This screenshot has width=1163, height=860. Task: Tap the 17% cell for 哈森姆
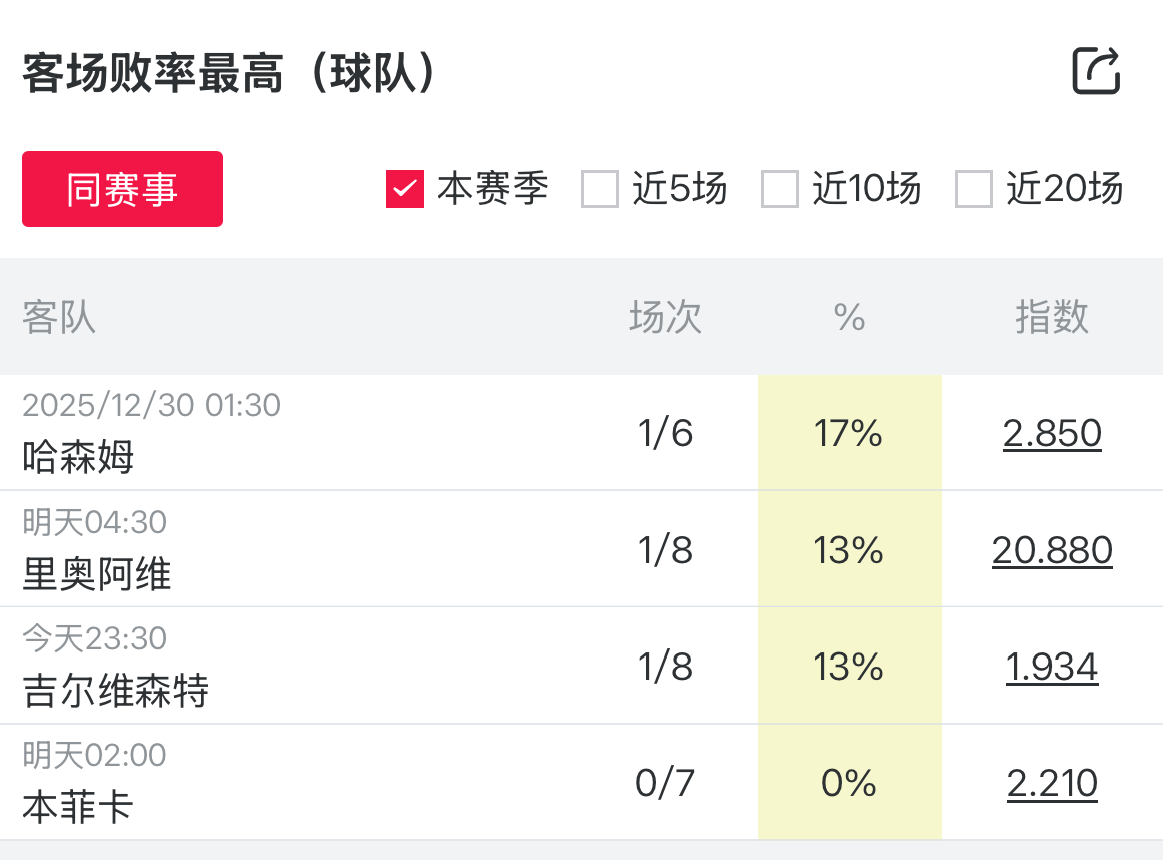tap(849, 433)
